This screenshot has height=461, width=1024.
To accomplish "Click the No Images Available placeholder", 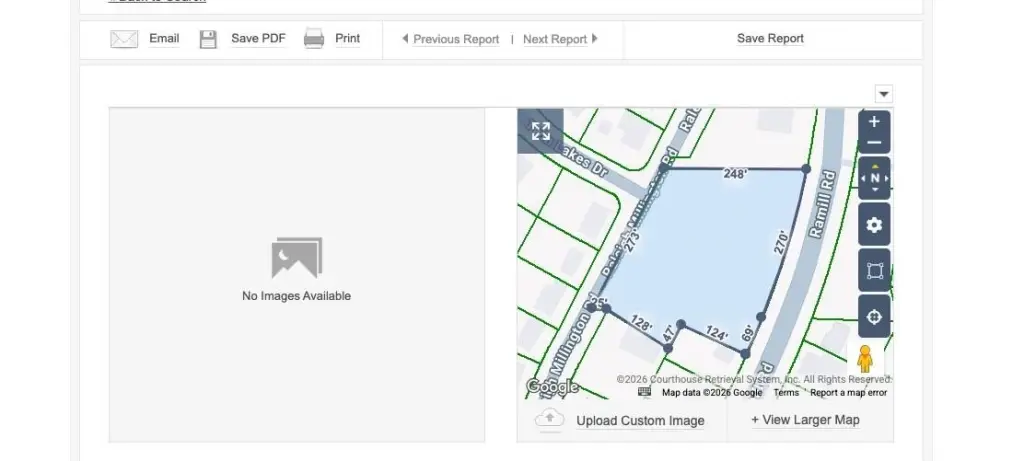I will [x=296, y=272].
